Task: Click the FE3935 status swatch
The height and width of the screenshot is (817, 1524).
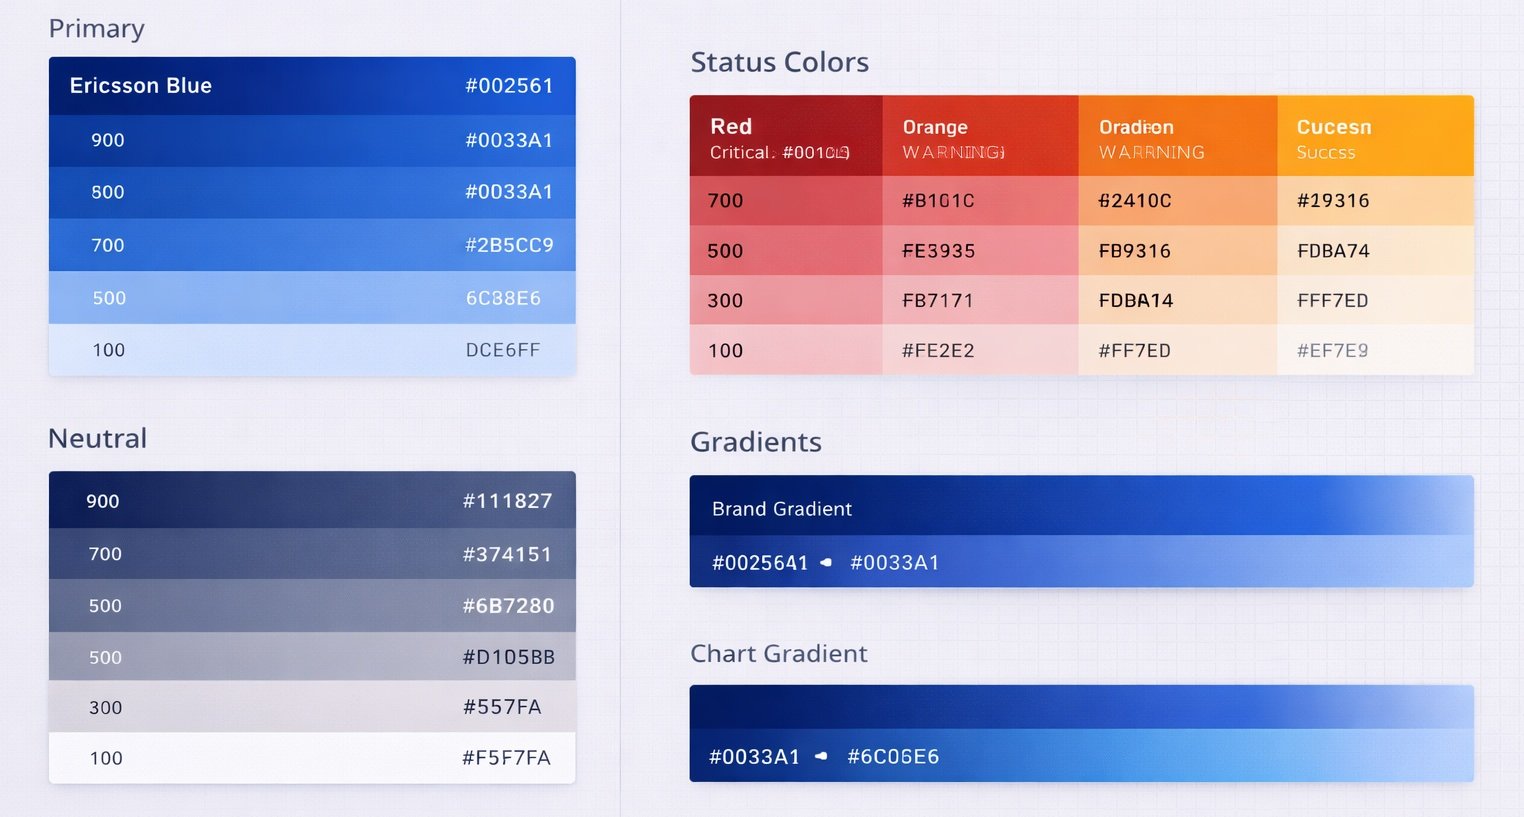Action: [x=981, y=251]
